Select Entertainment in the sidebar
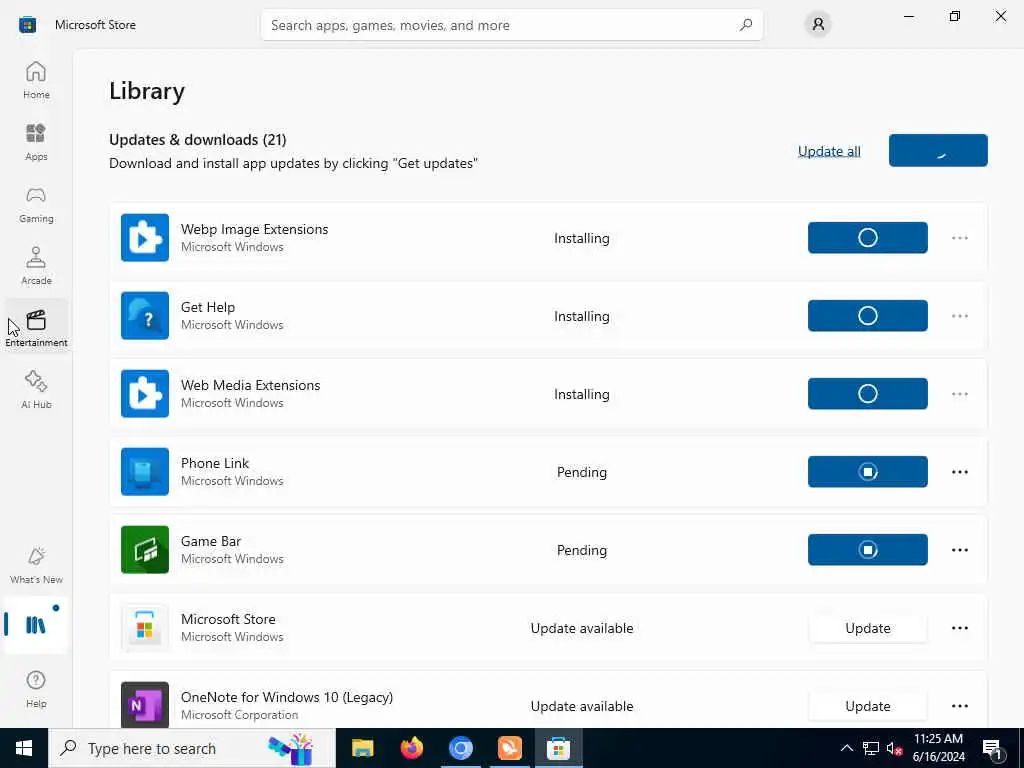Image resolution: width=1024 pixels, height=768 pixels. [x=36, y=328]
